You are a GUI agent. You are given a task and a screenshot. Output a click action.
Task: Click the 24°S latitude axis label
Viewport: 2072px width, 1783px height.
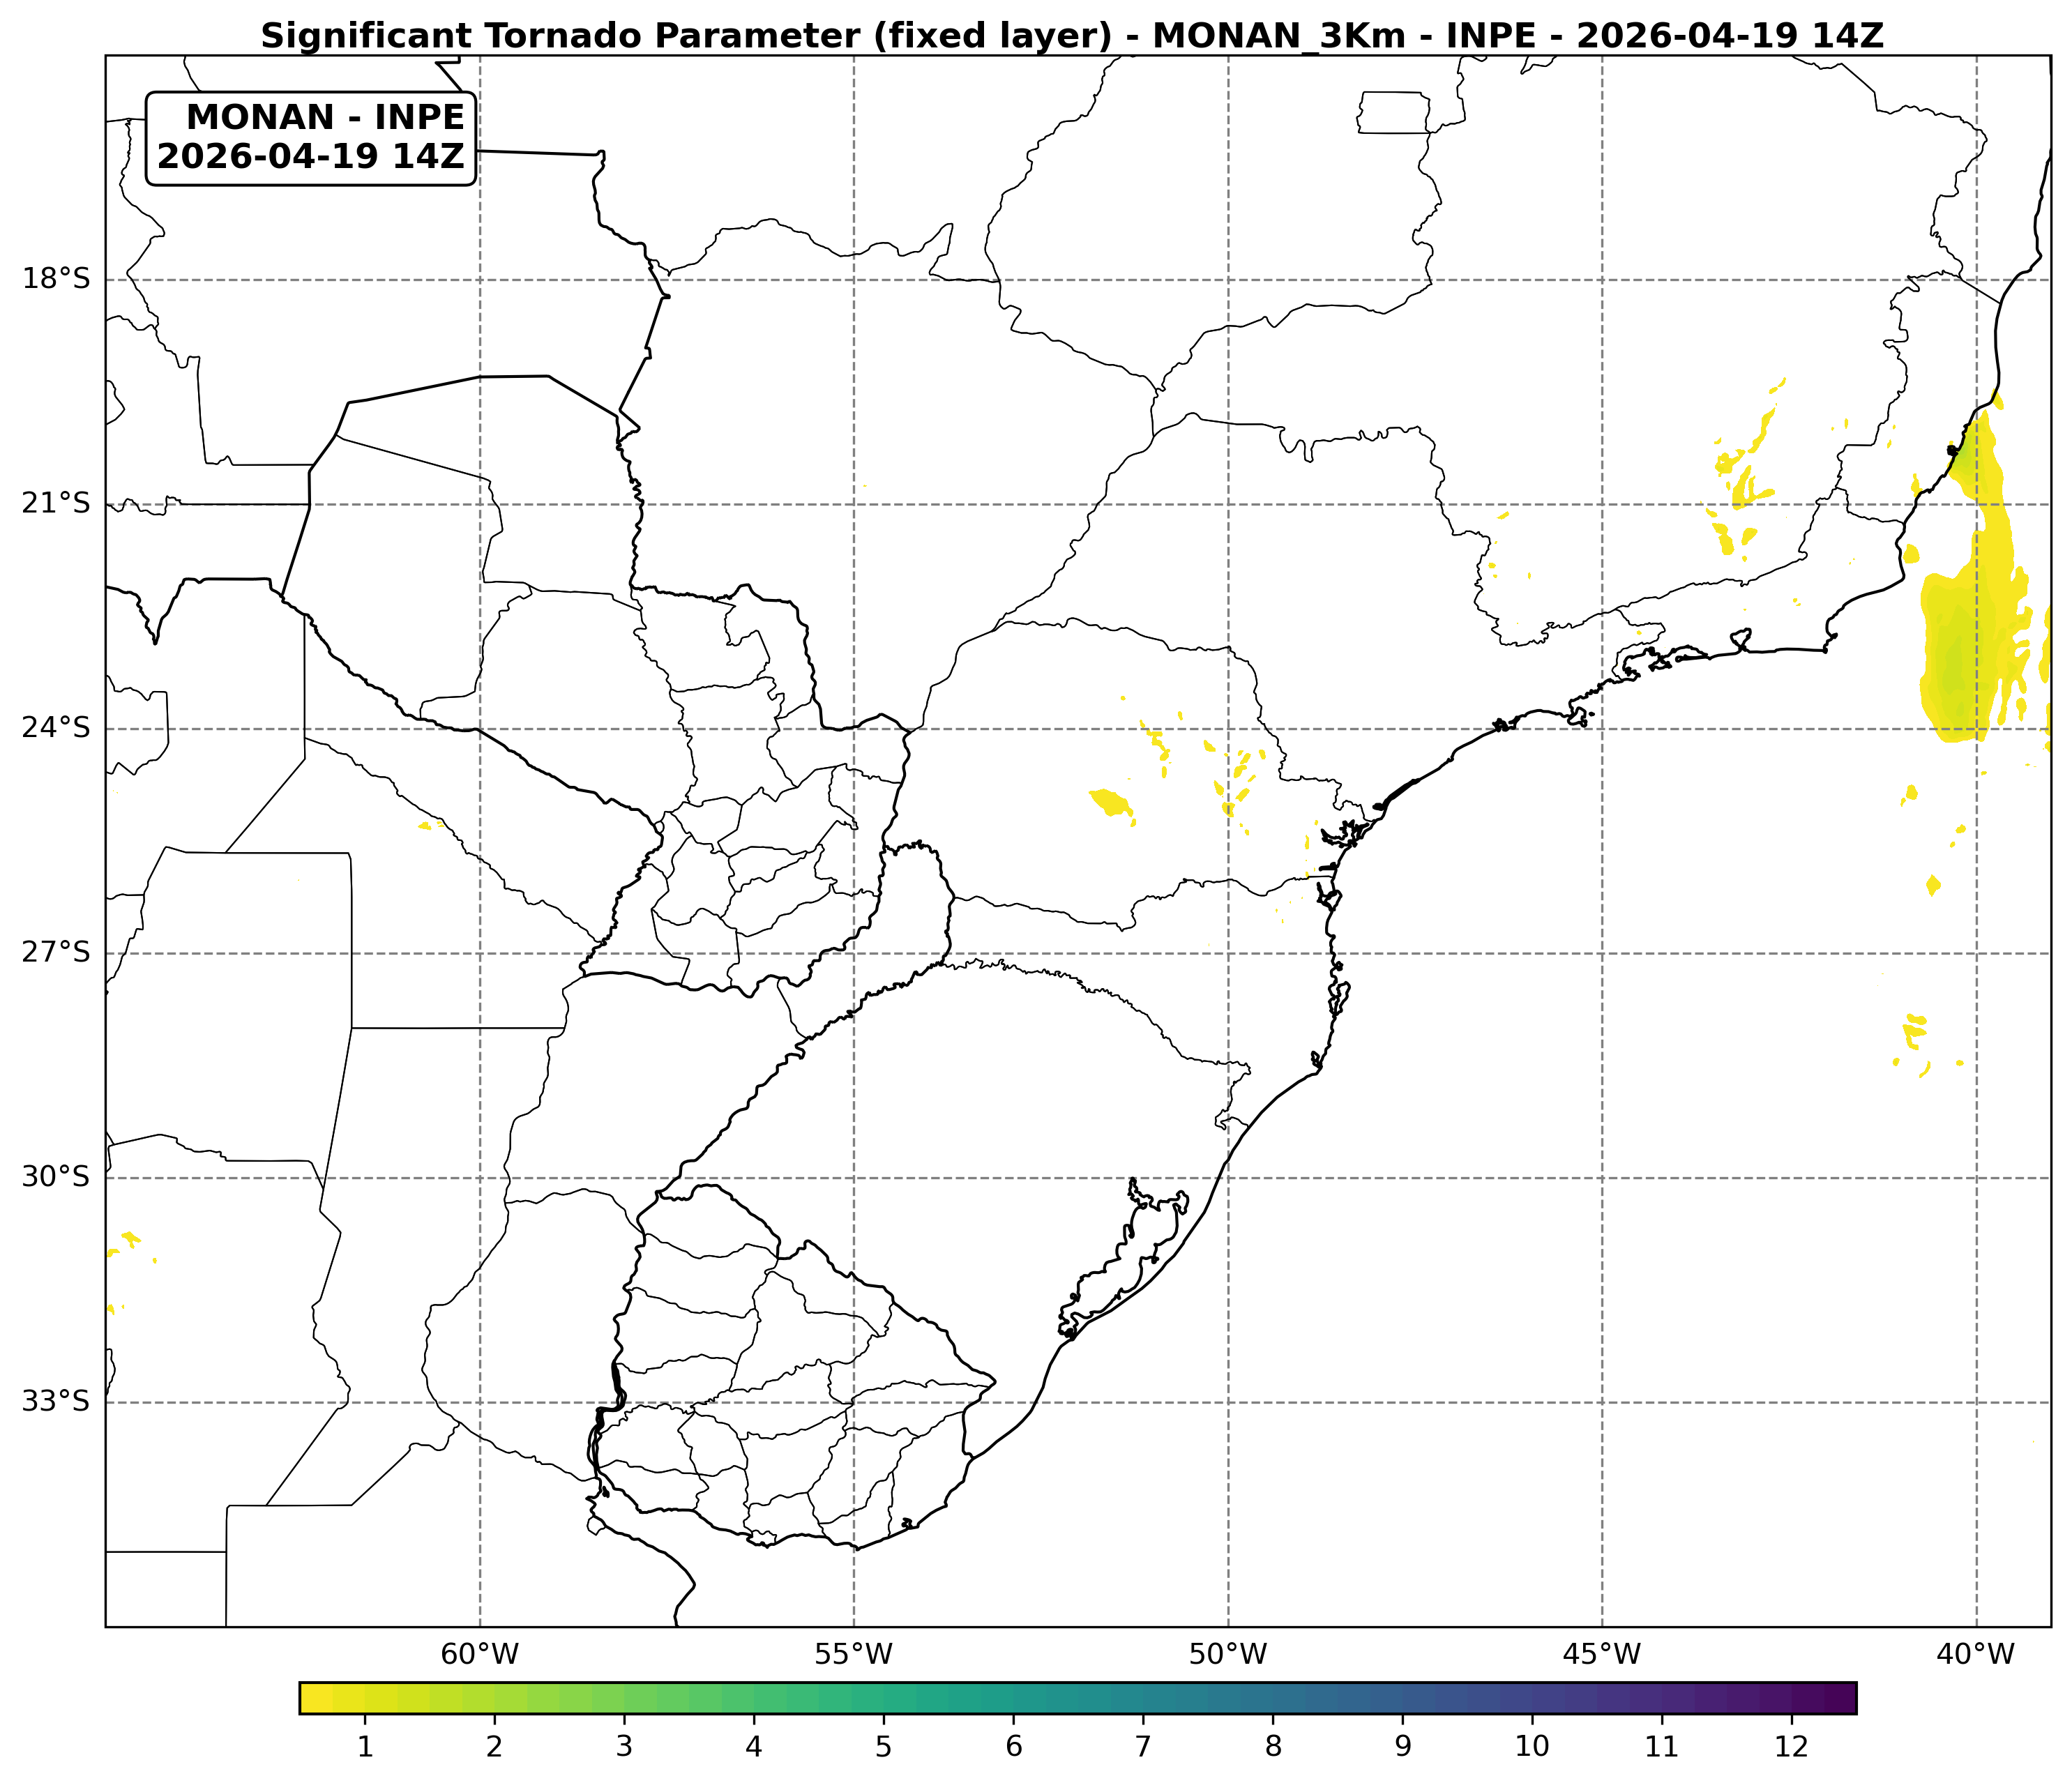click(x=56, y=728)
